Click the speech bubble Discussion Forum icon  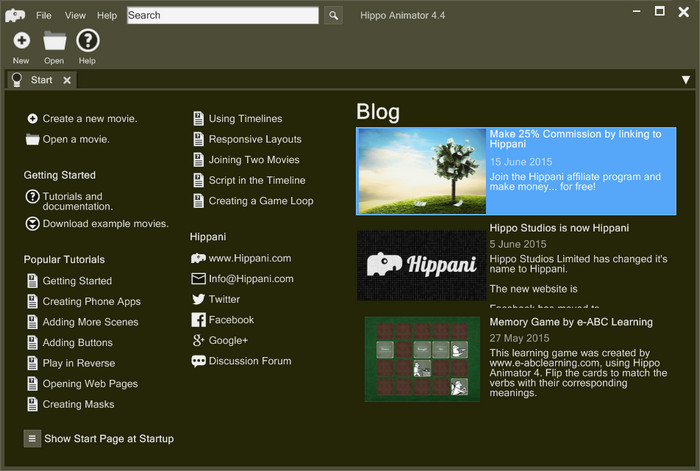coord(198,361)
